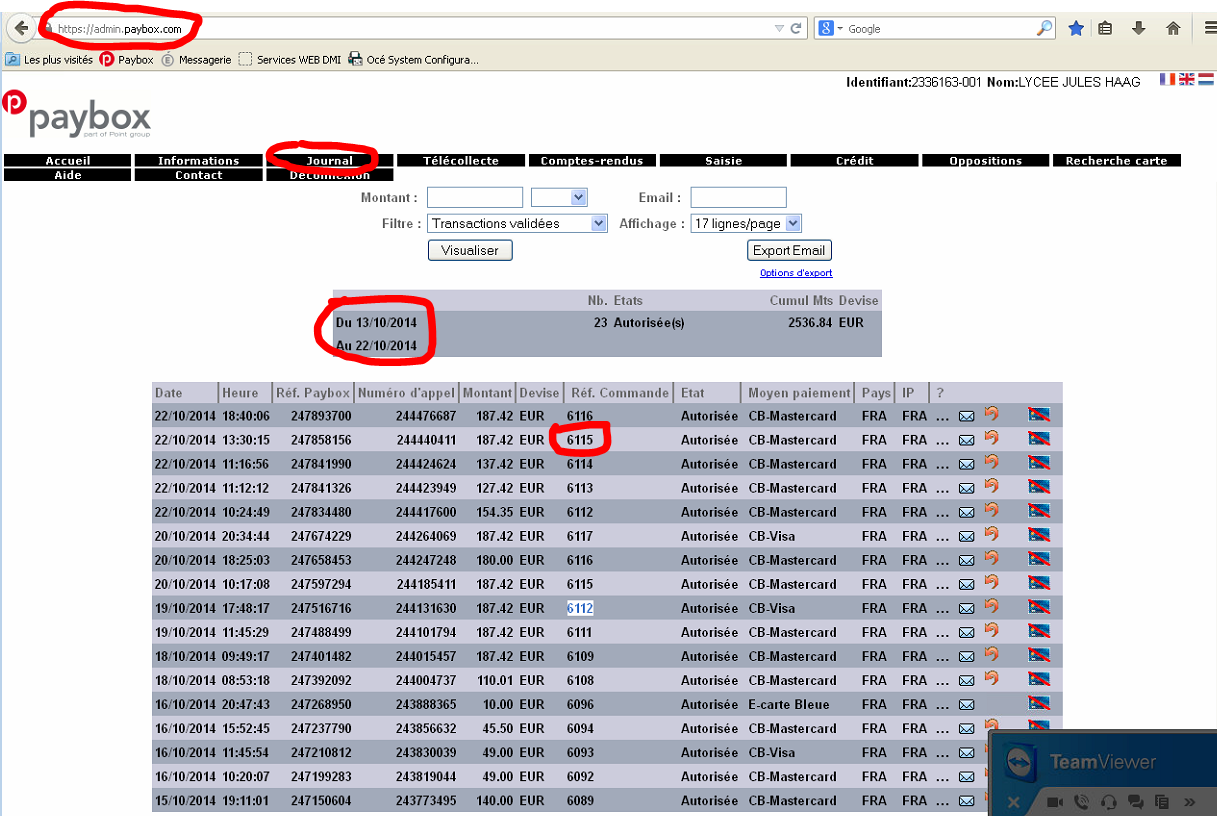Open the URL bar history dropdown arrow
The width and height of the screenshot is (1217, 816).
[780, 29]
